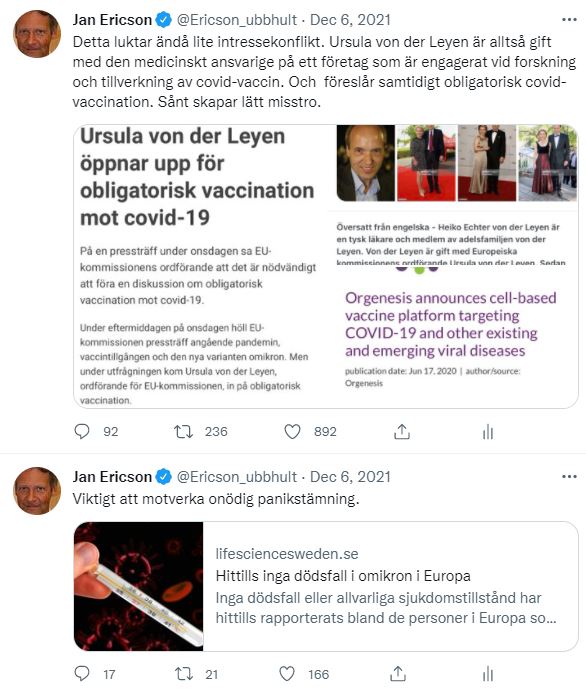Open @Ericson_ubbhult handle on second tweet
The image size is (586, 695).
click(x=237, y=477)
